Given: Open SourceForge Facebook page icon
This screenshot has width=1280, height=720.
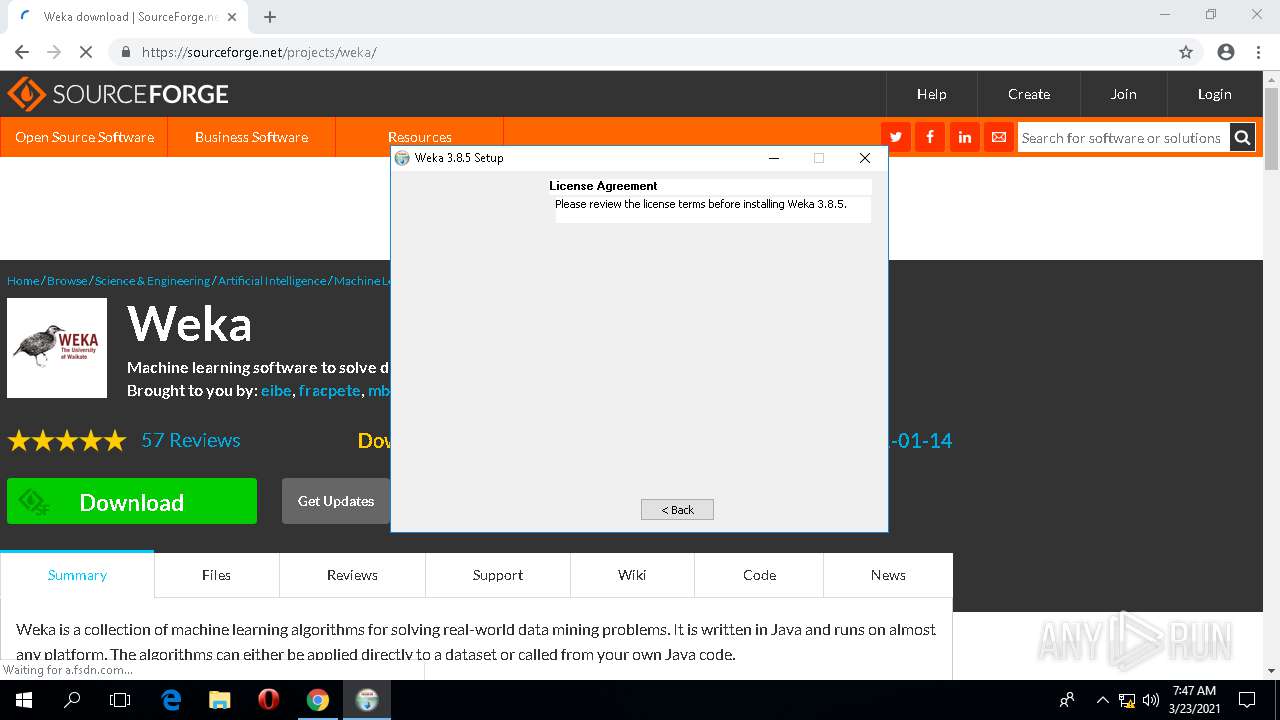Looking at the screenshot, I should point(930,137).
